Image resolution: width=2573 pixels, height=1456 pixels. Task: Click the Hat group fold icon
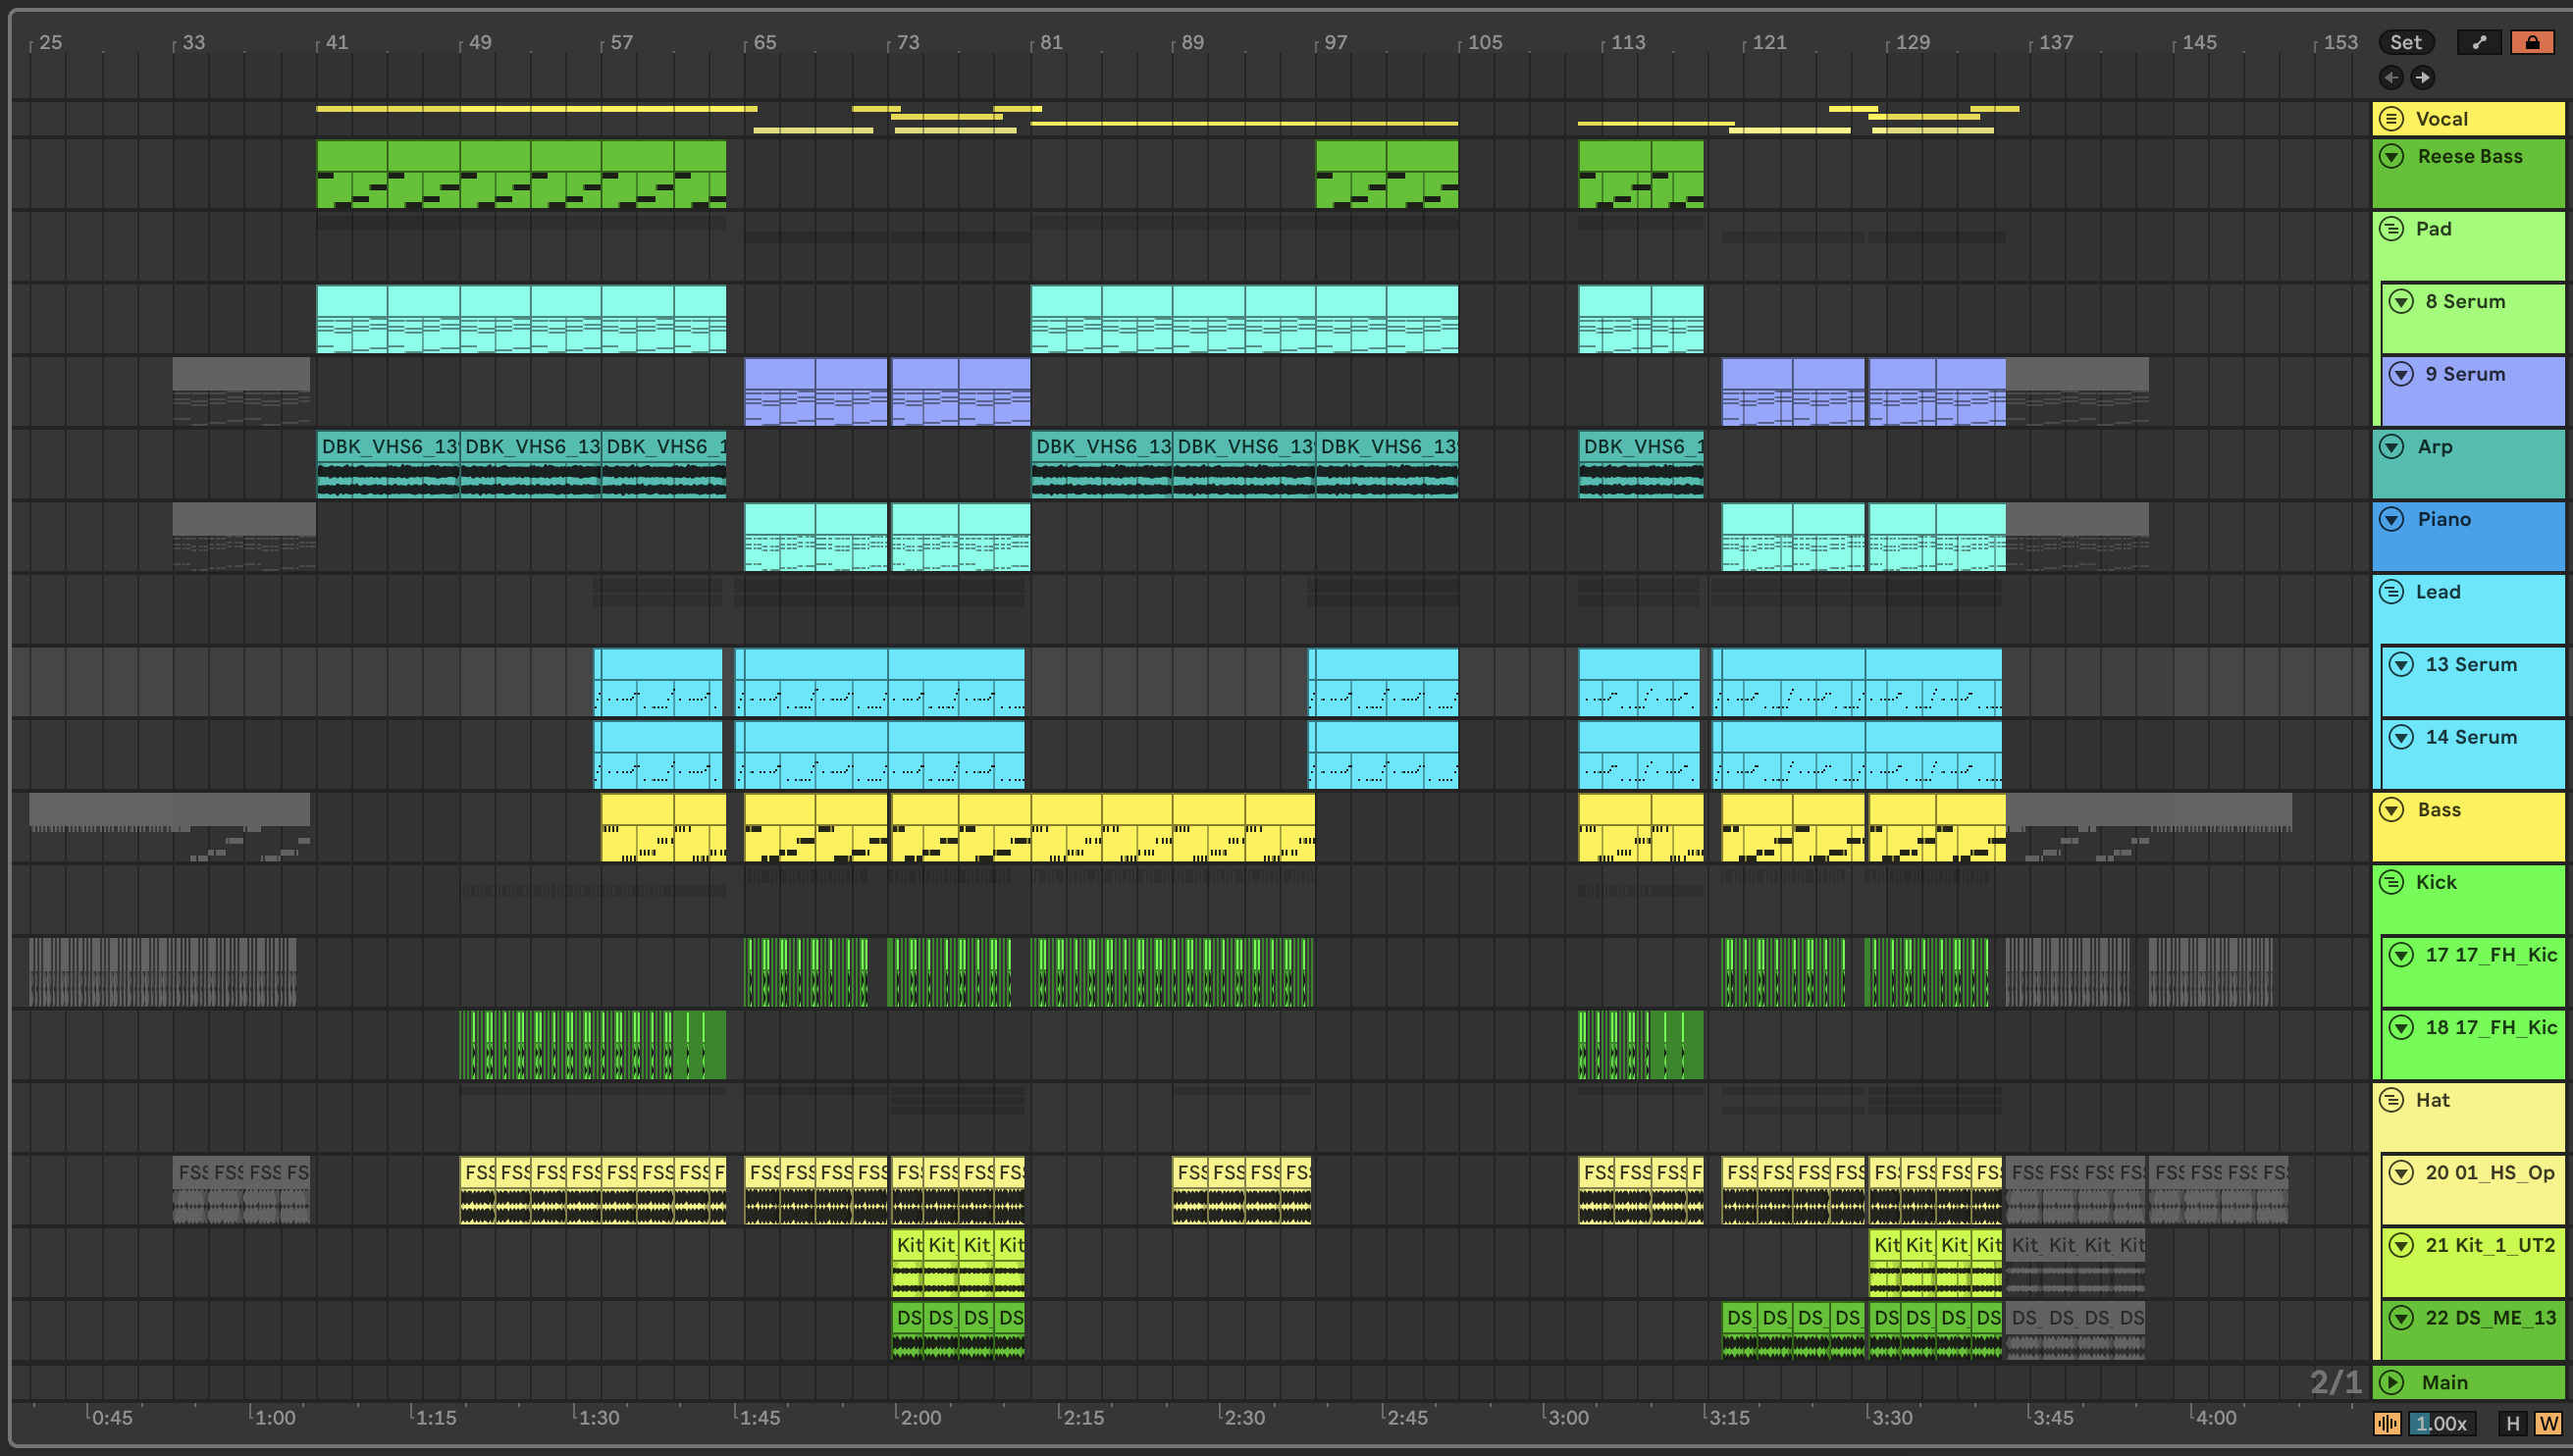[2391, 1100]
